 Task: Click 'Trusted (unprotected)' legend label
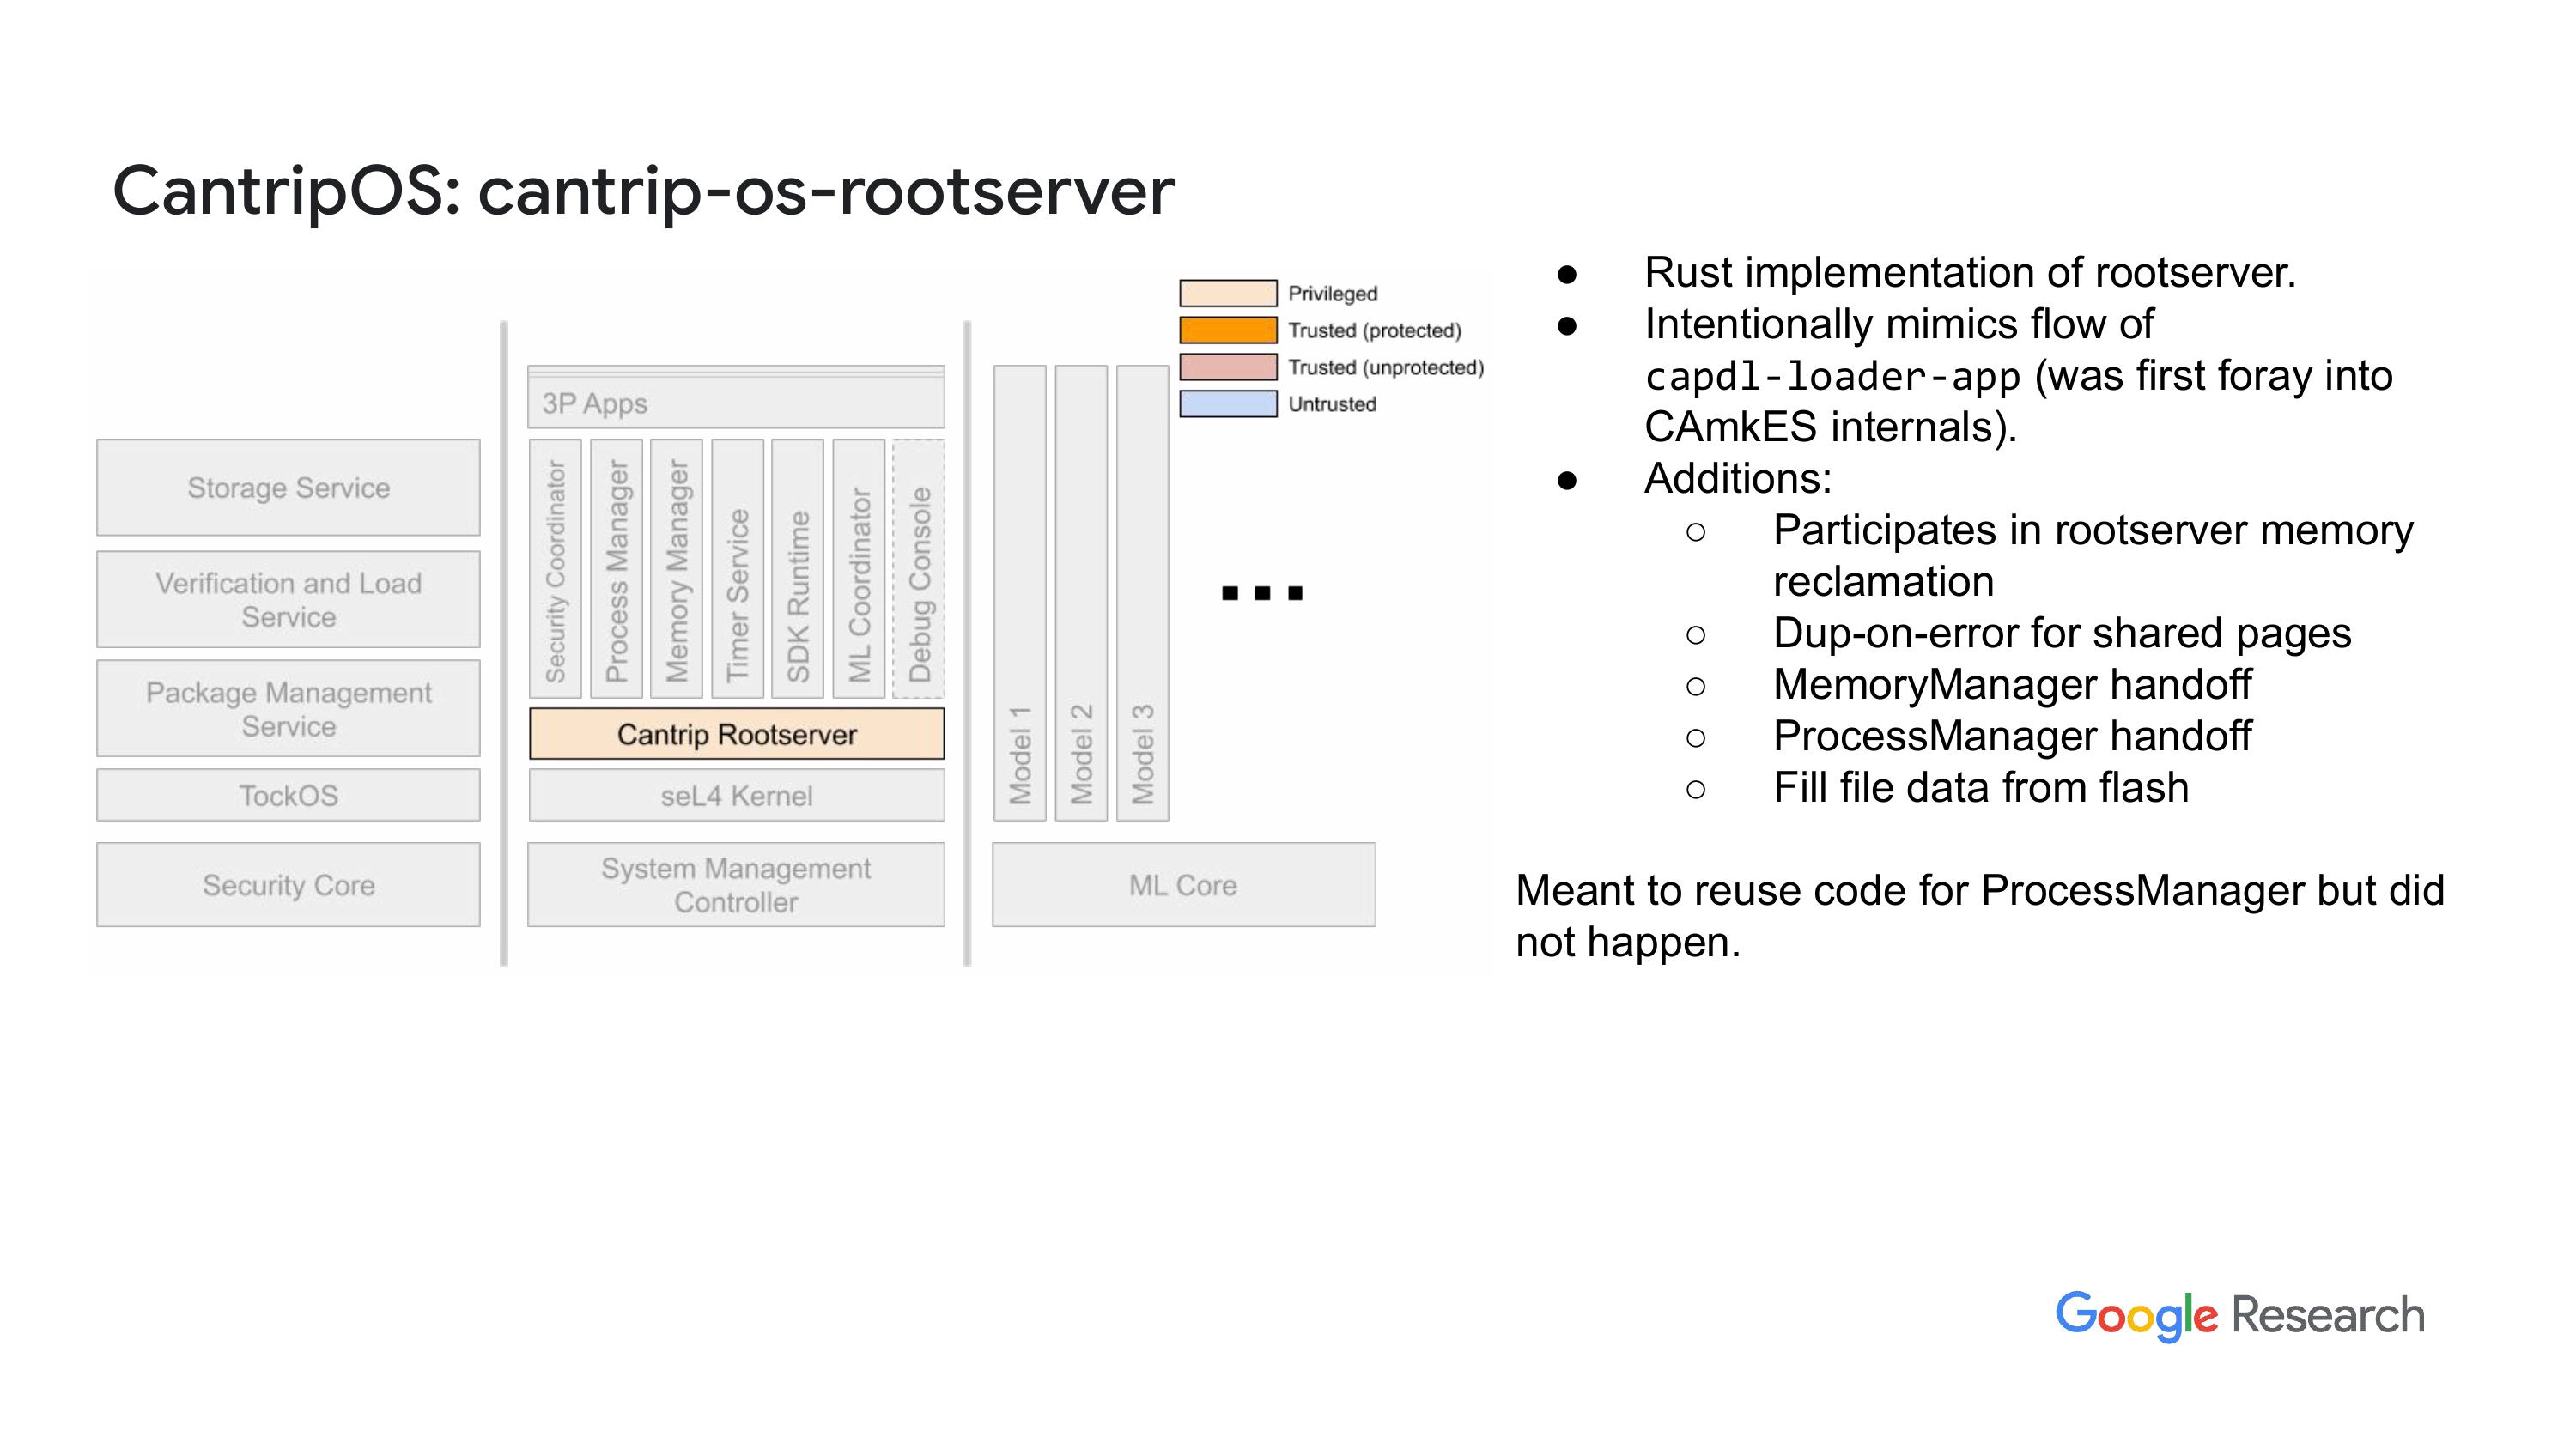(1386, 368)
